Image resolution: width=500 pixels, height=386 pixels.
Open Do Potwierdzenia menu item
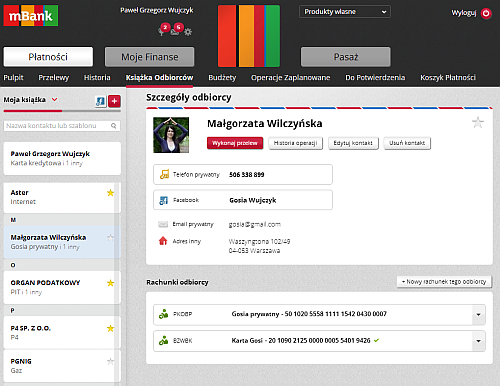pos(375,78)
